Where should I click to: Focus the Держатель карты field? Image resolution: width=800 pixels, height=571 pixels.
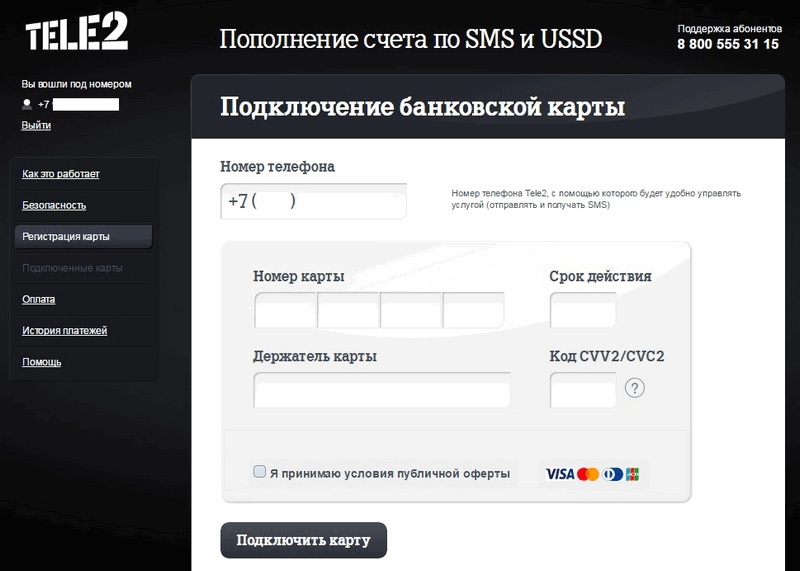click(382, 390)
